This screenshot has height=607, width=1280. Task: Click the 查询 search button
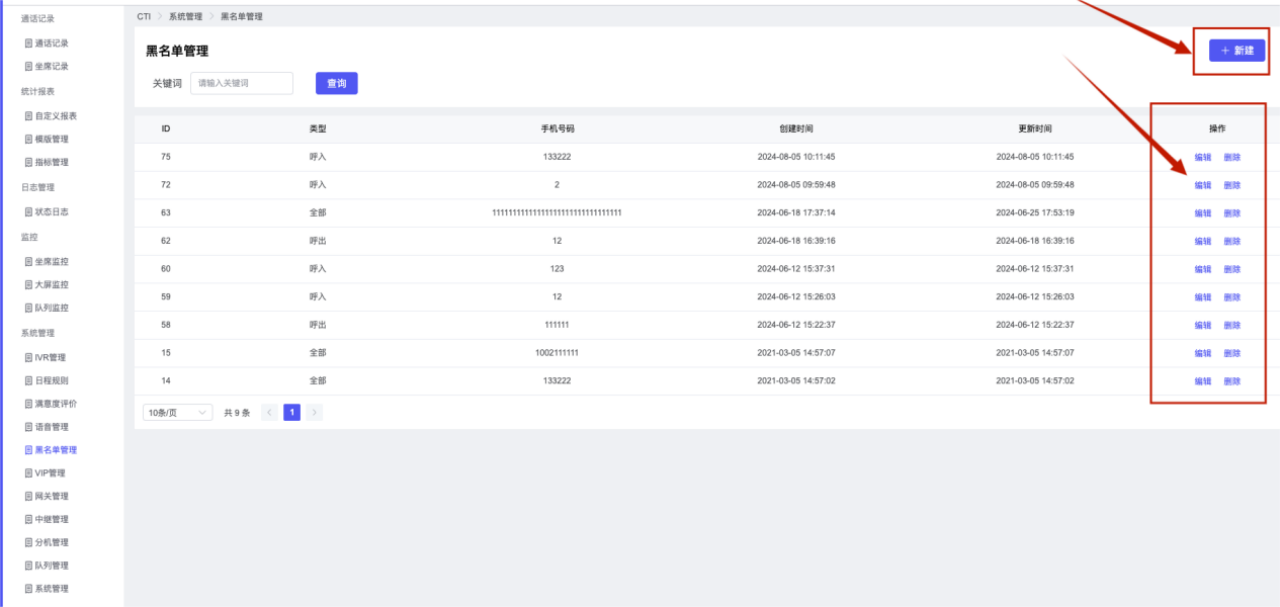336,84
